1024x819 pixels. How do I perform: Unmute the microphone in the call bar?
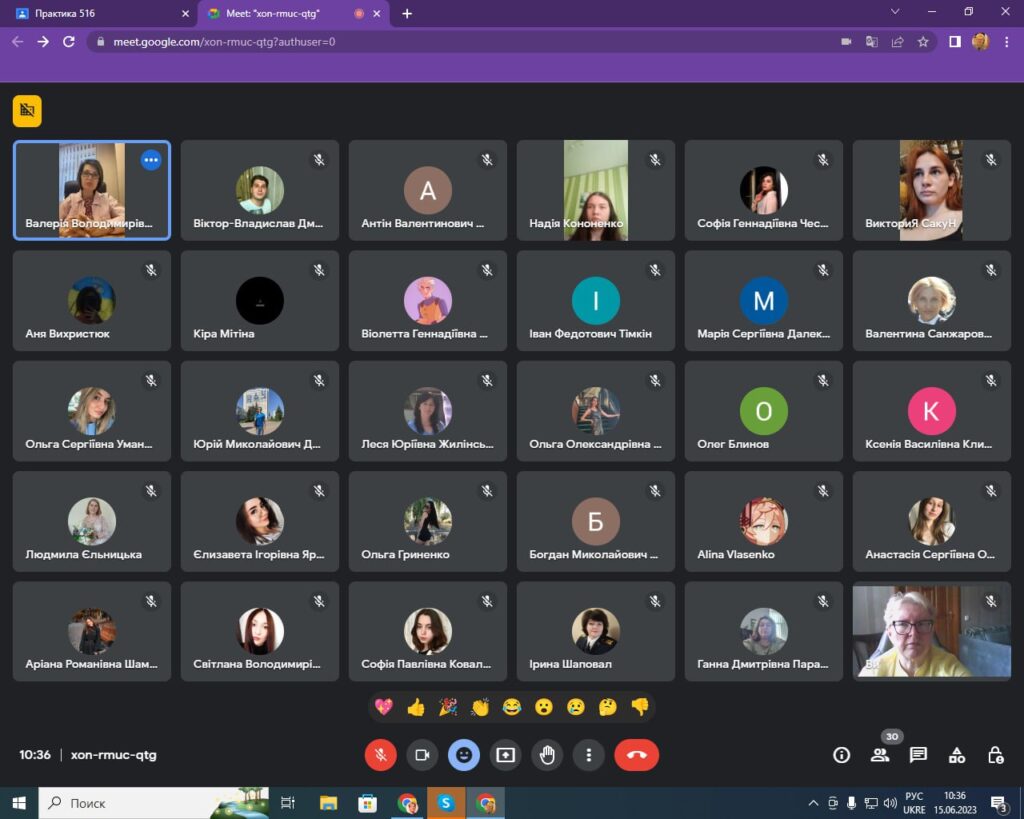click(x=380, y=755)
